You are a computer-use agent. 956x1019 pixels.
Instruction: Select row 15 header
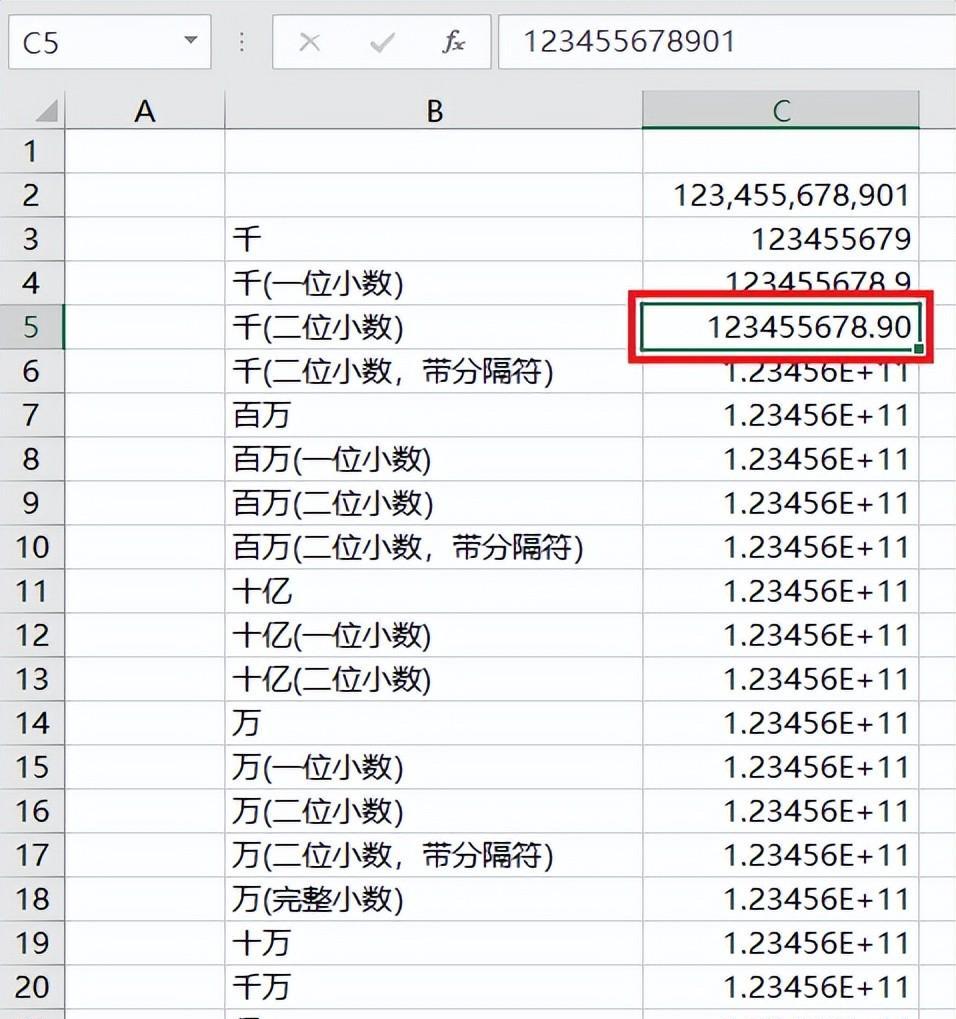tap(31, 767)
